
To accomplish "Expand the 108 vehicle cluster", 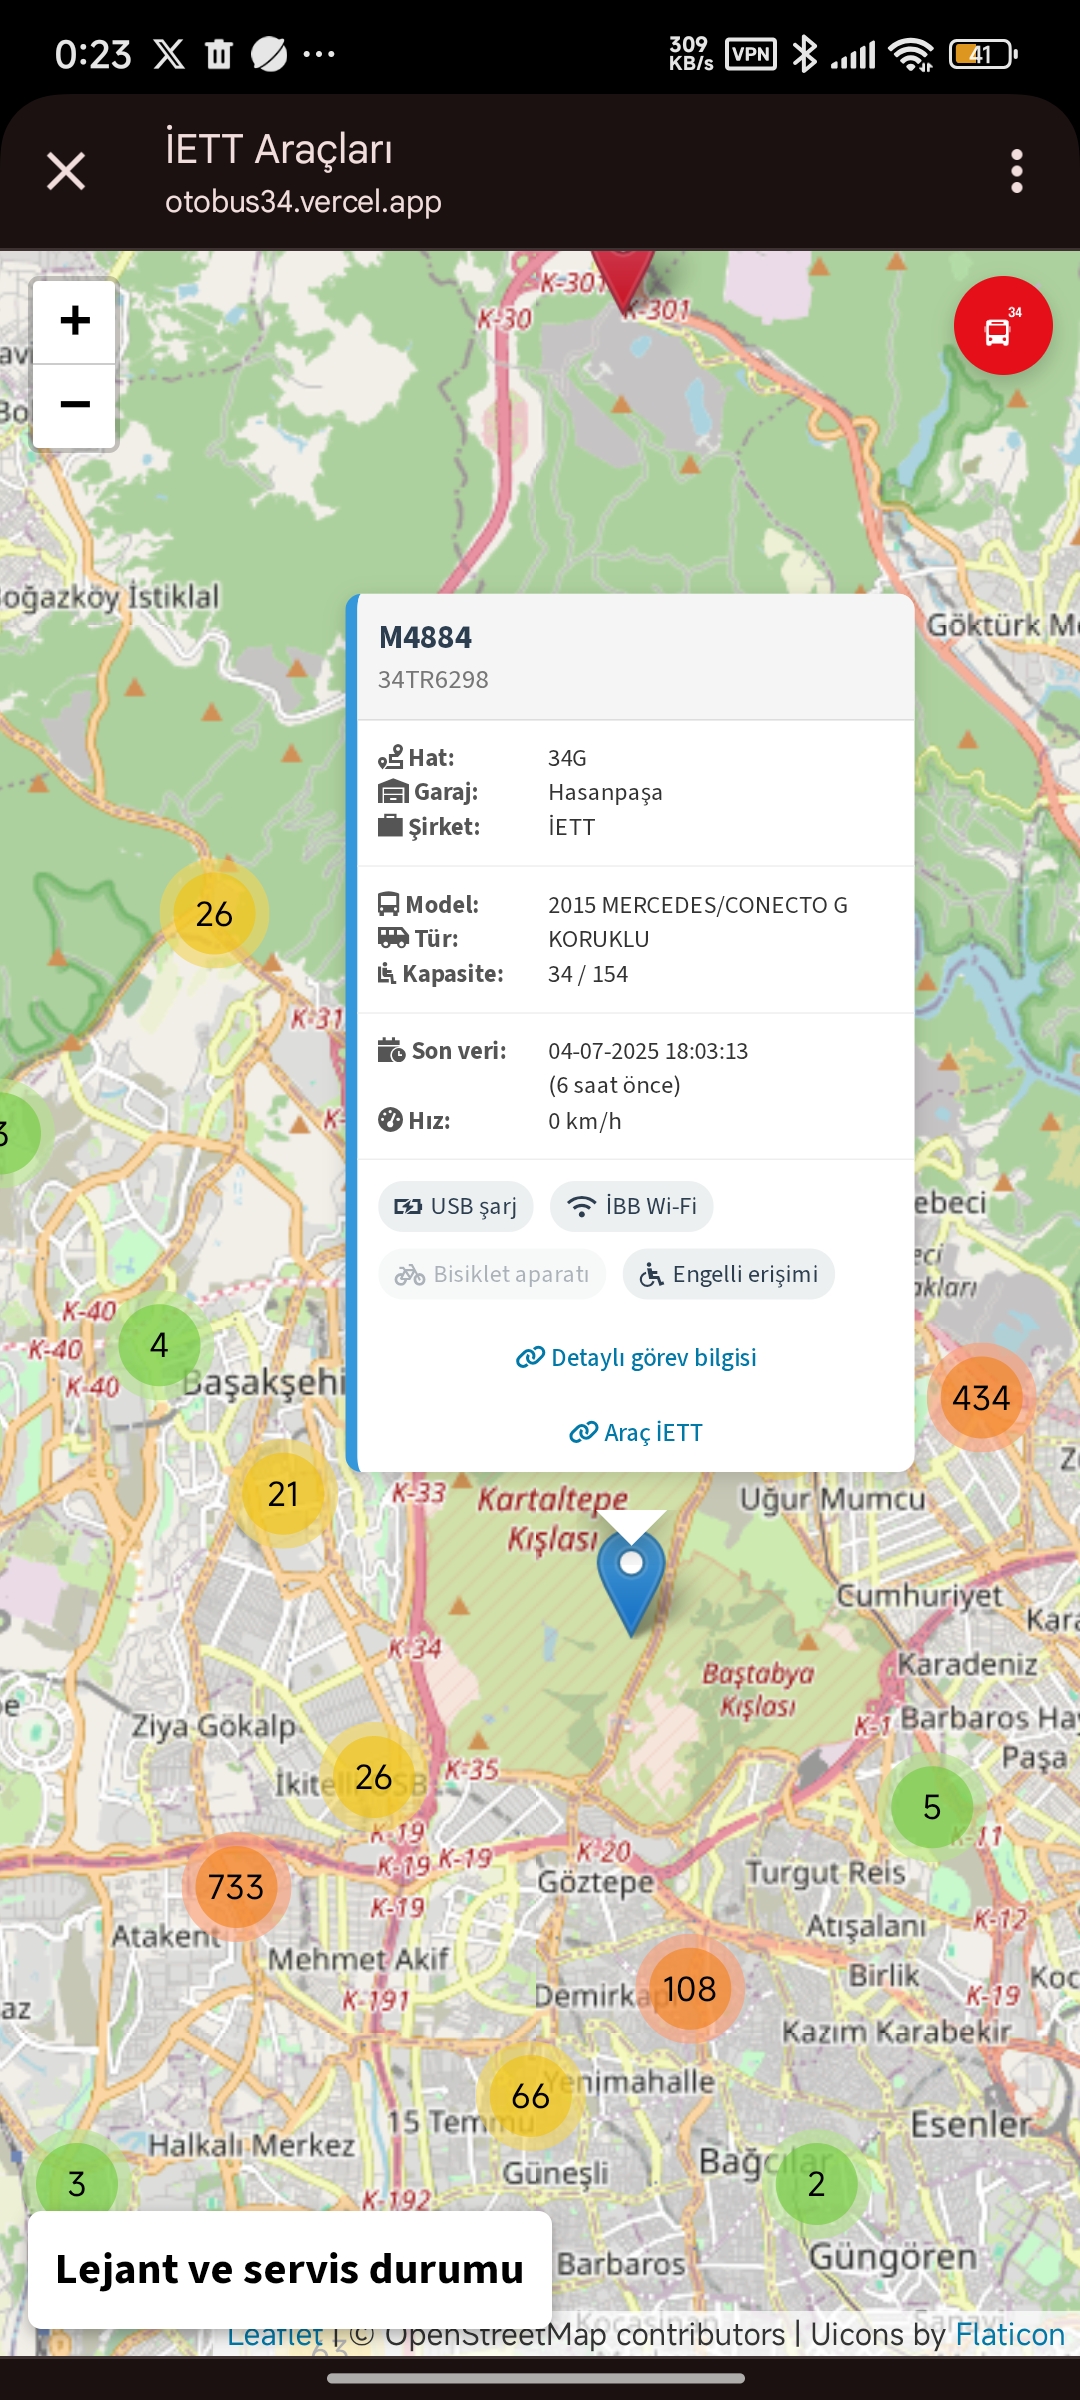I will click(x=689, y=1989).
